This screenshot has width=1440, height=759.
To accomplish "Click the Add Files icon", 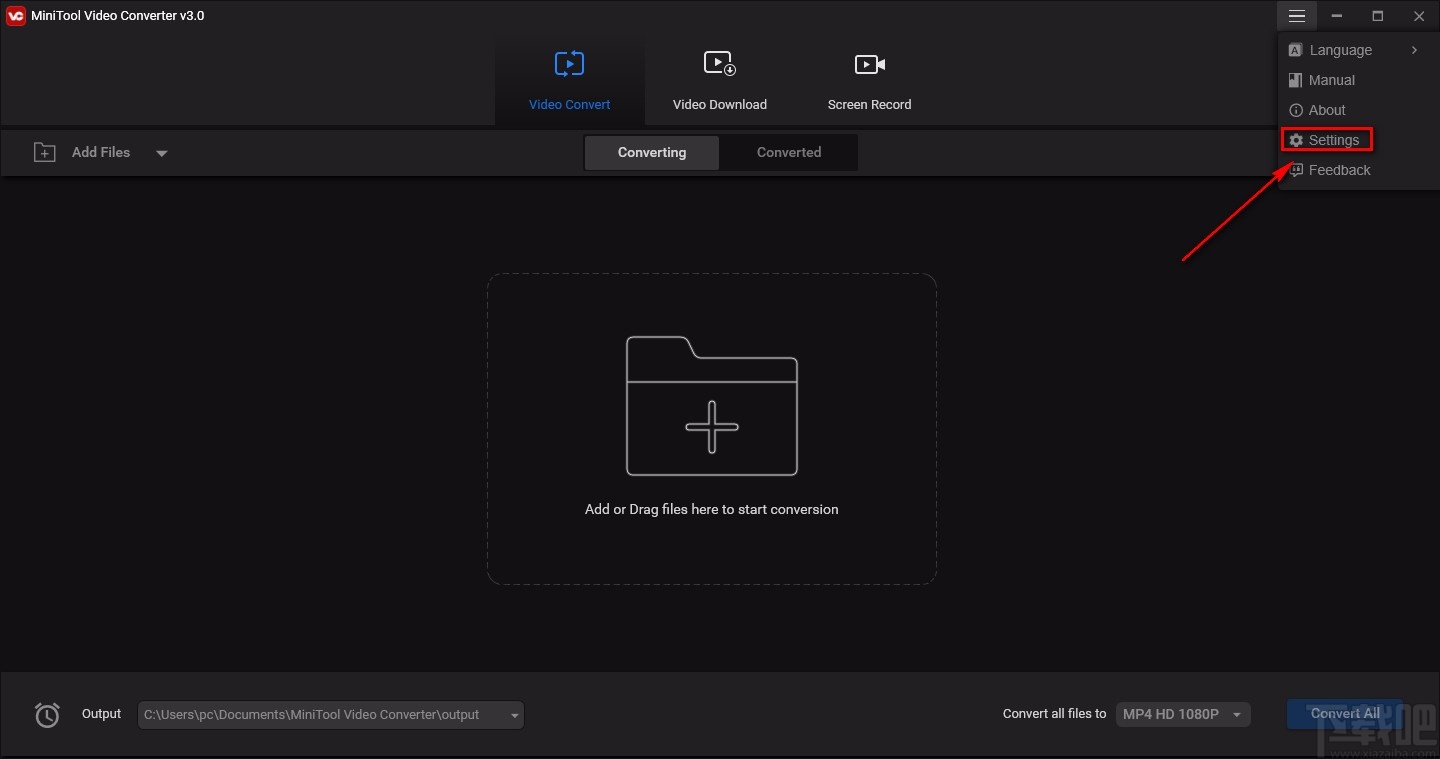I will point(45,152).
